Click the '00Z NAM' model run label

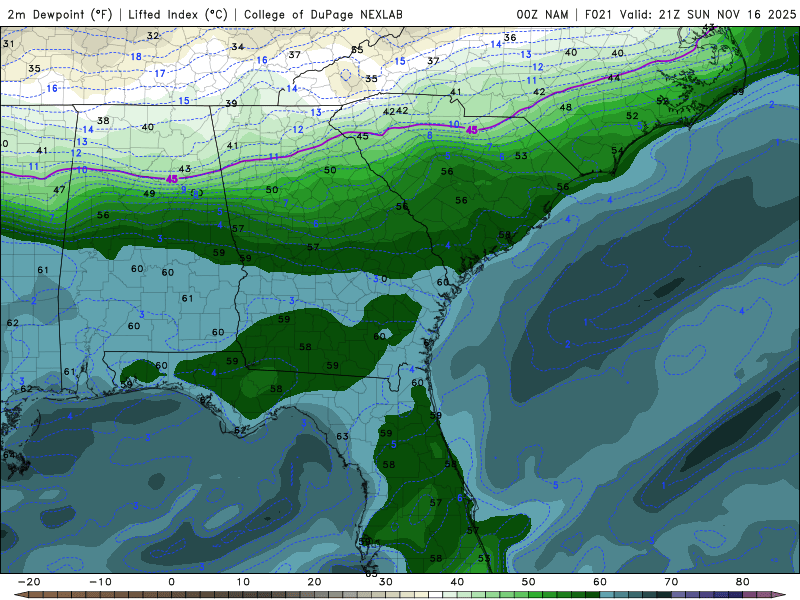click(x=542, y=14)
